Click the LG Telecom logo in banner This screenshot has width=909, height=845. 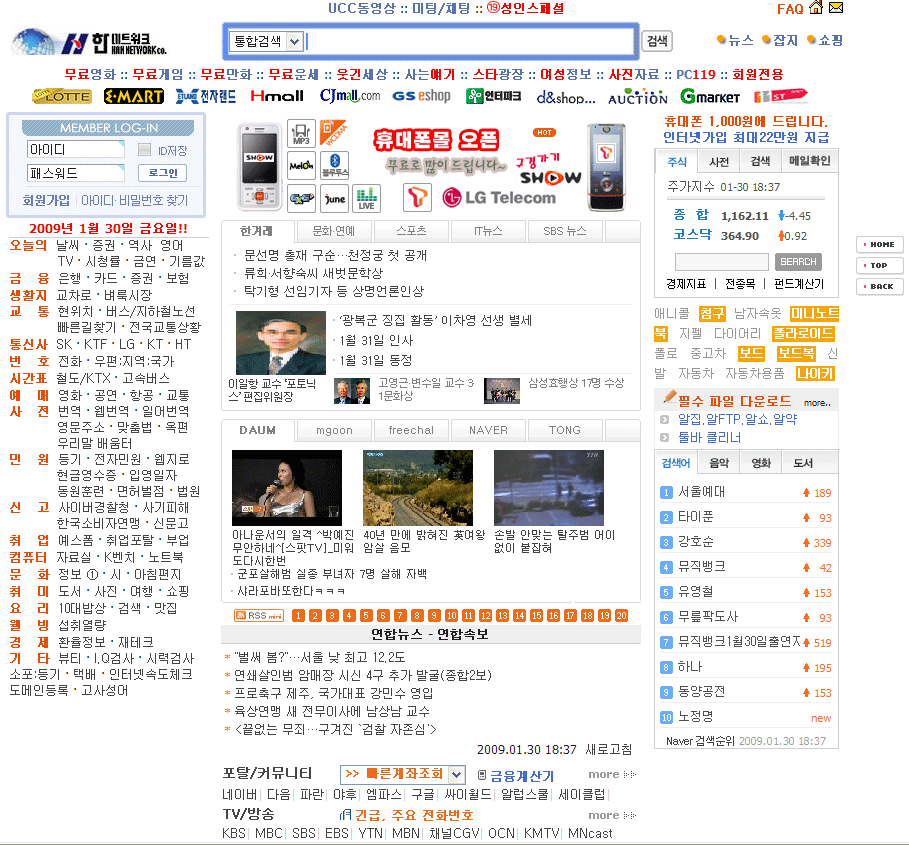click(498, 197)
